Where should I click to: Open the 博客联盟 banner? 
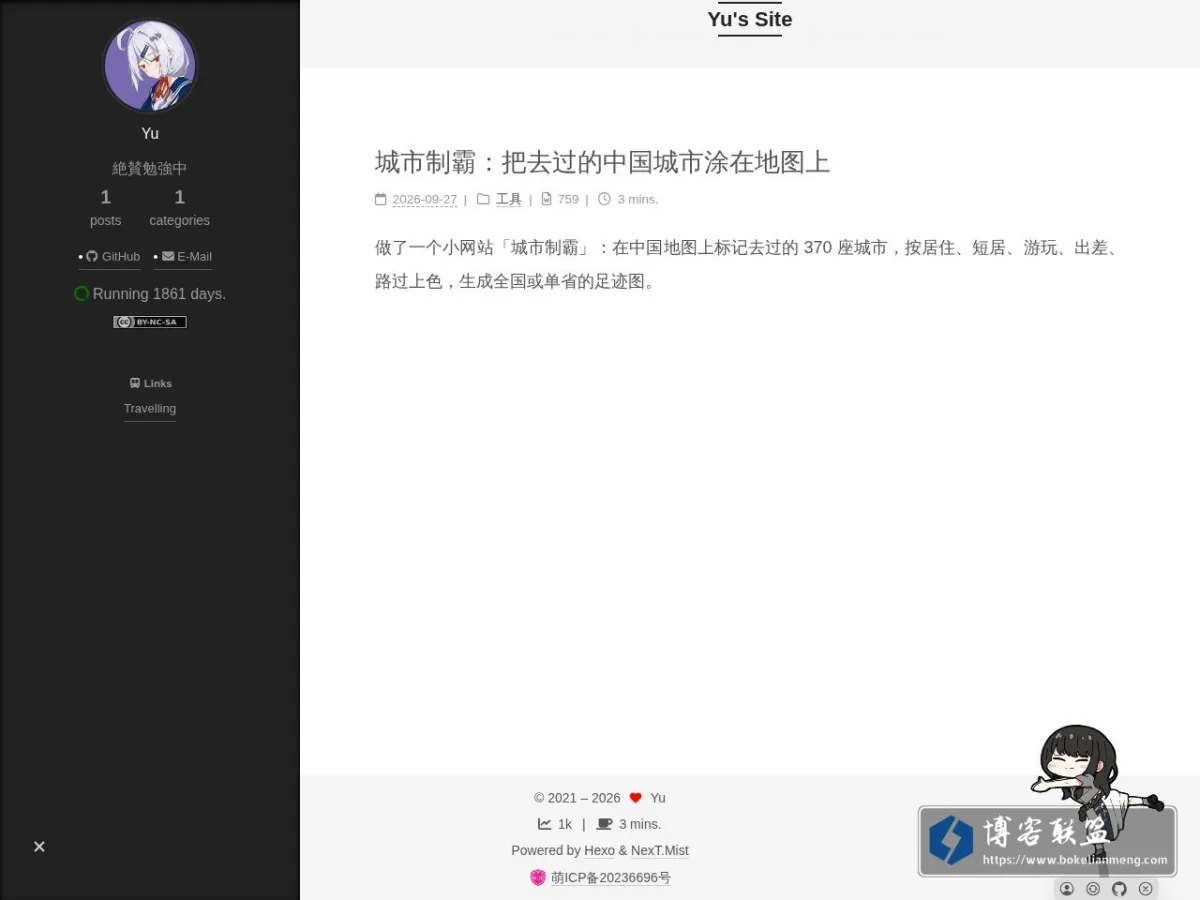pos(1047,841)
